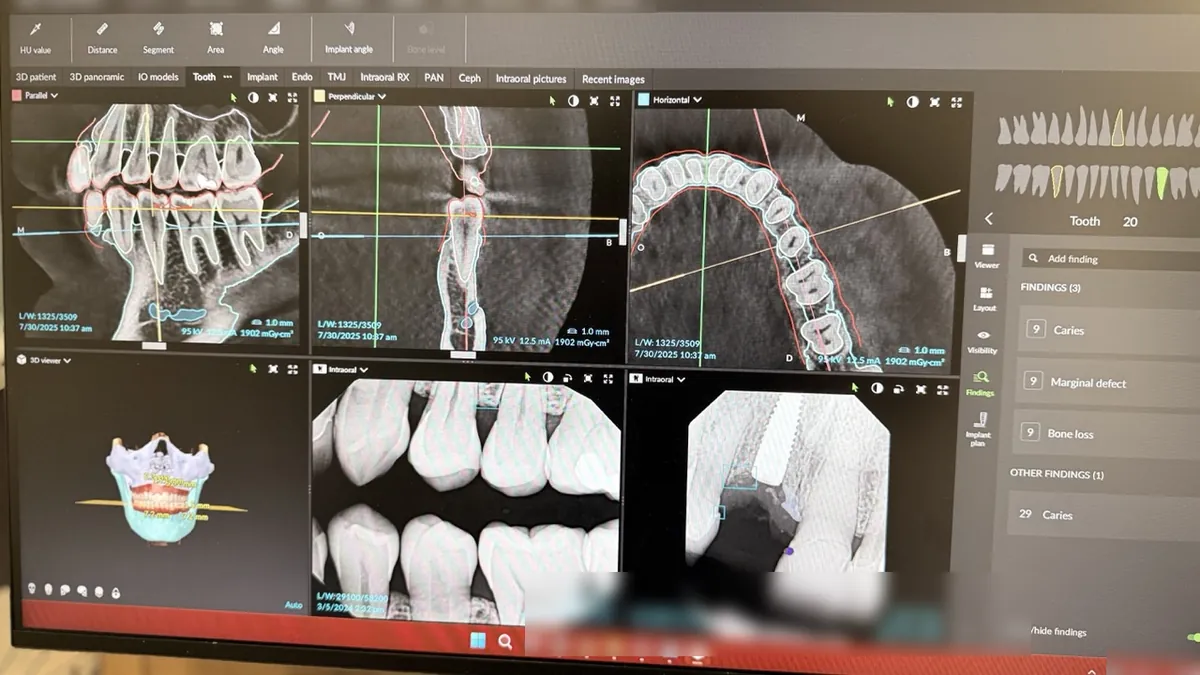Select the Implant angle tool

[349, 37]
